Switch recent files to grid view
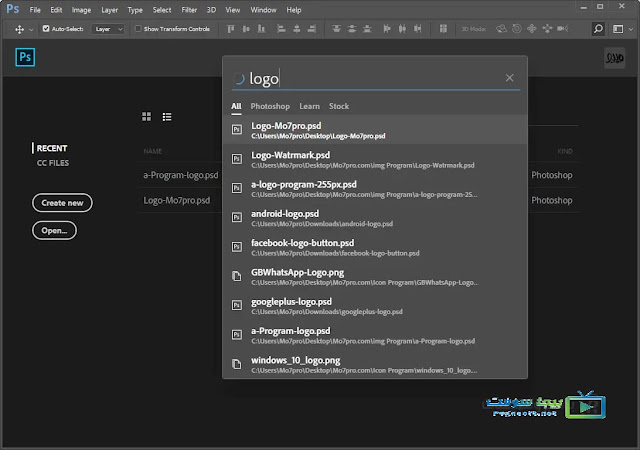 pyautogui.click(x=147, y=117)
